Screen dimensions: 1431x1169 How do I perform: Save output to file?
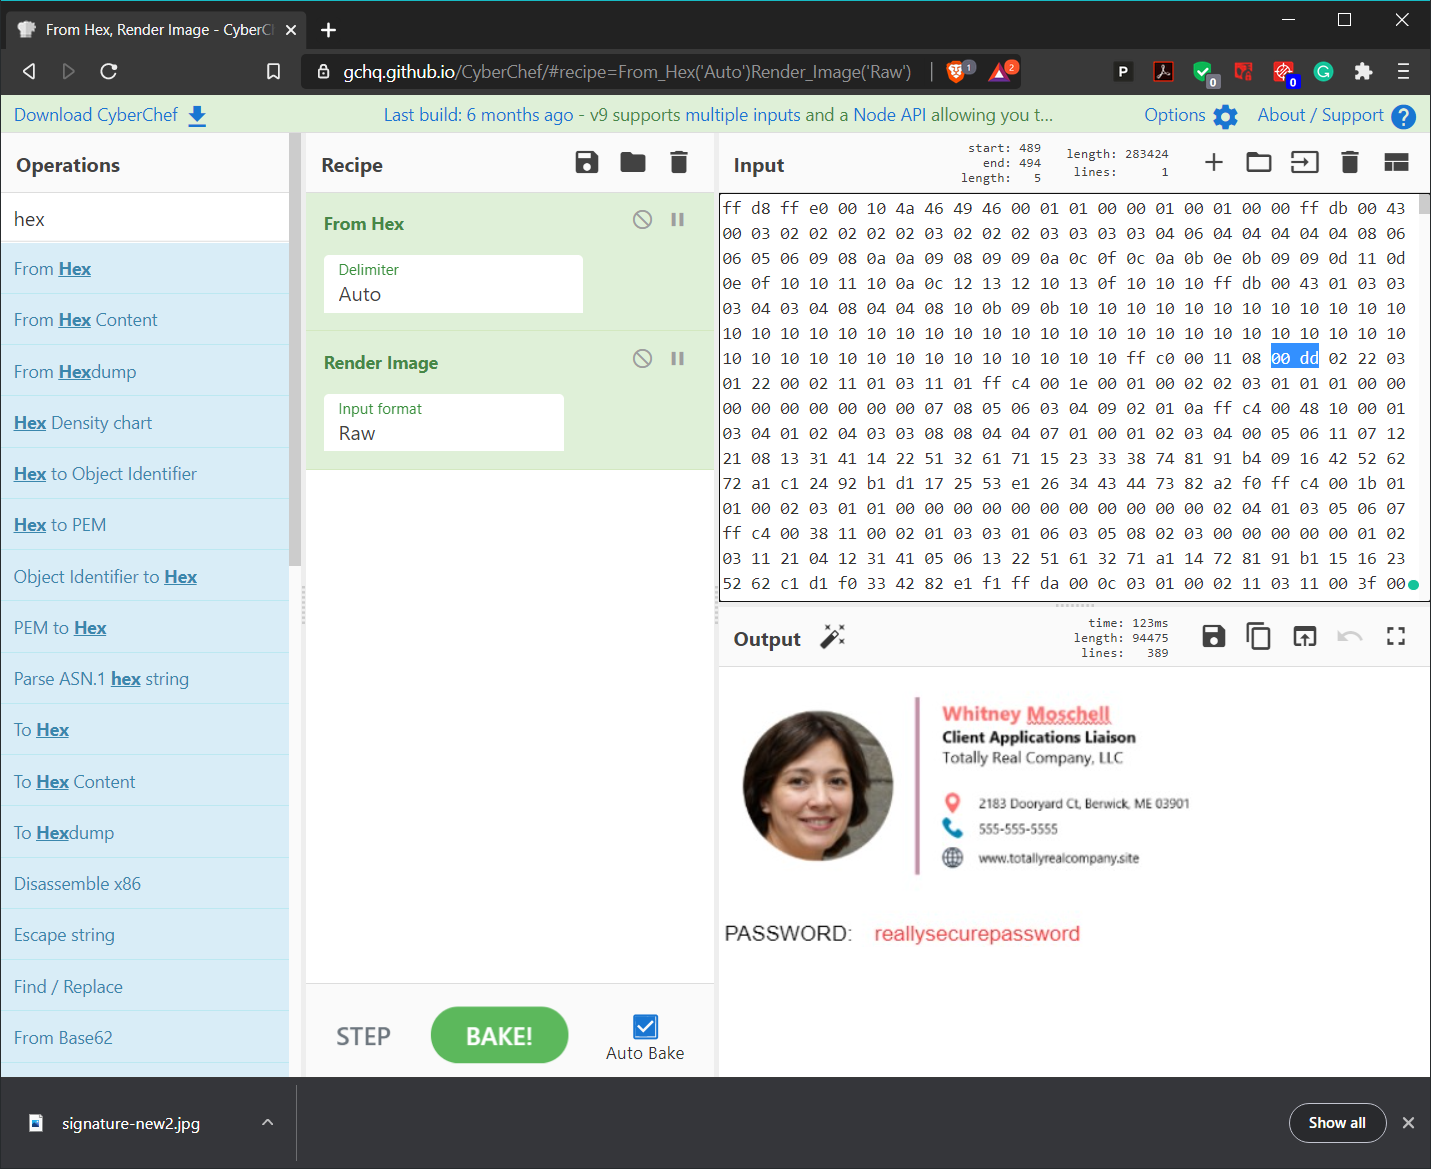[1214, 636]
